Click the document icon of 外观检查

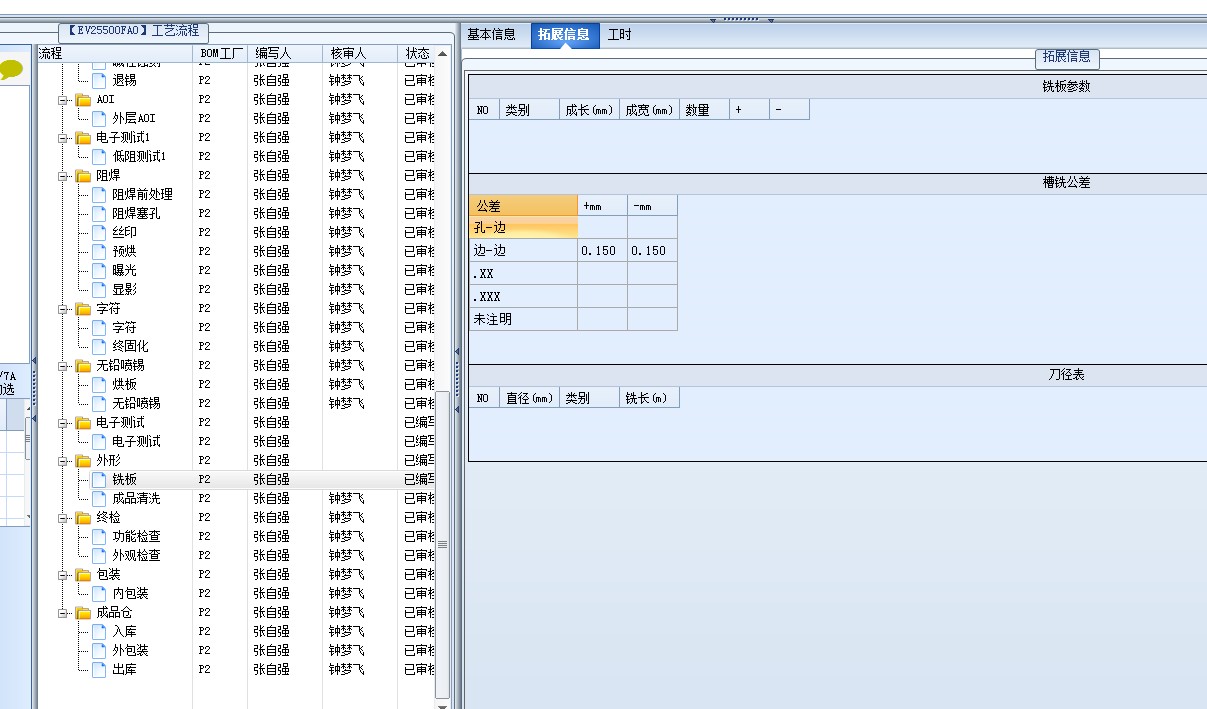click(x=99, y=555)
